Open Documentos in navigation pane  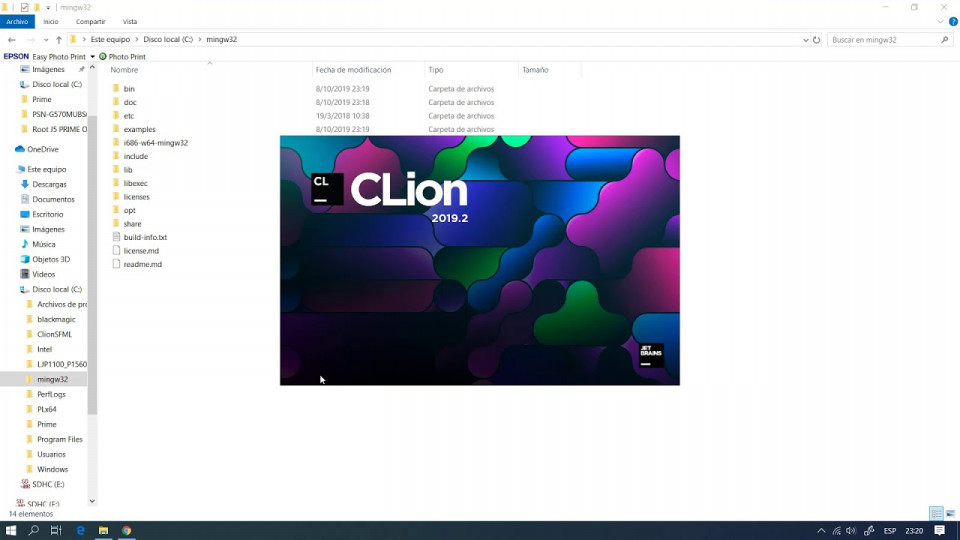(x=53, y=199)
